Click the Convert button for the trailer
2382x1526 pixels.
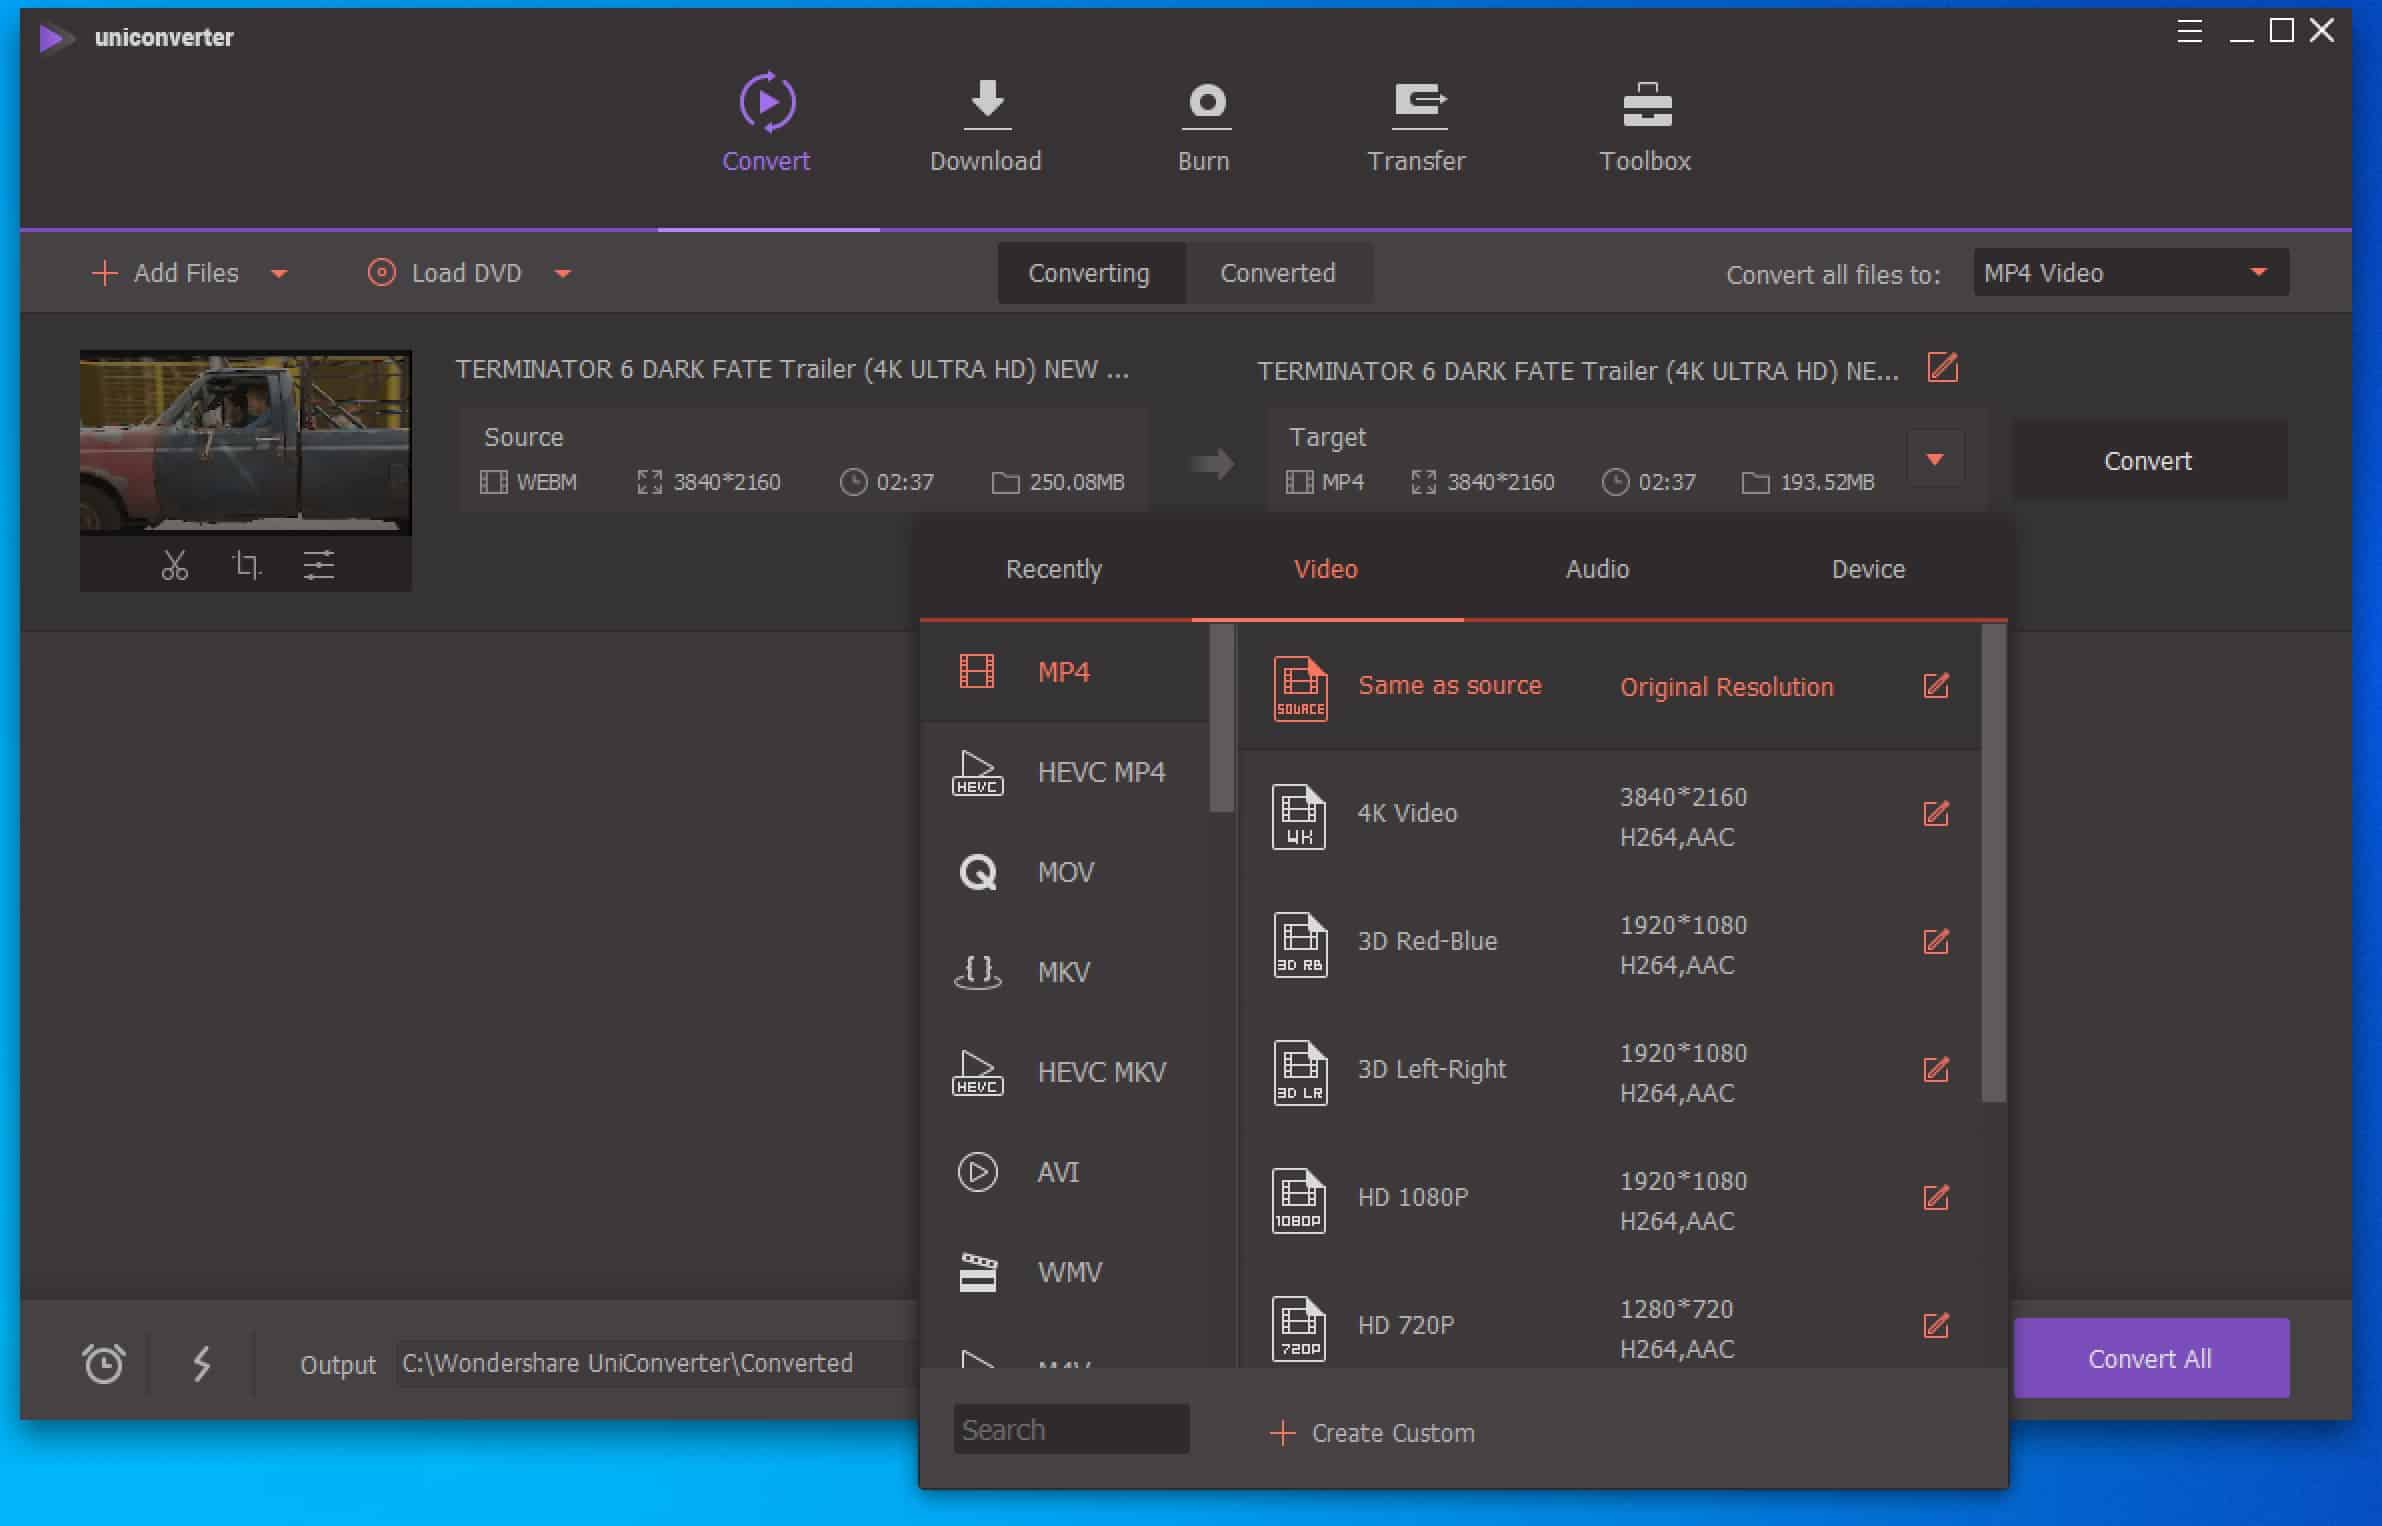2149,460
